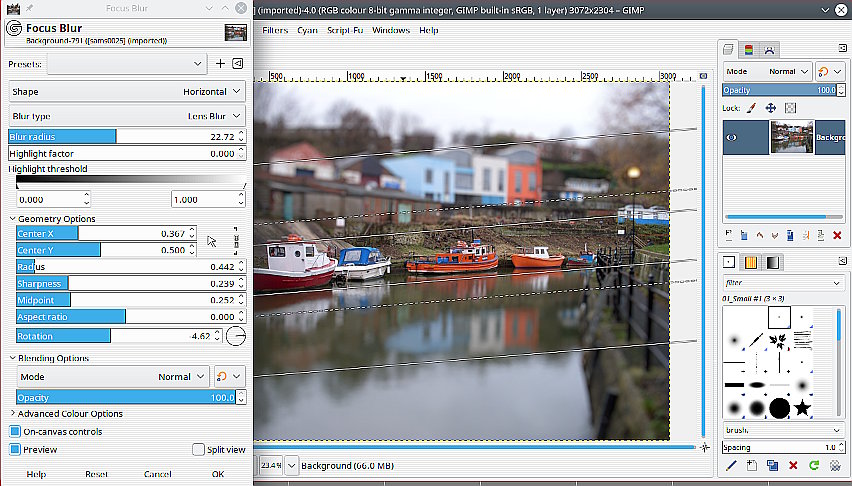Select the black star brush thumbnail
This screenshot has width=852, height=486.
[x=801, y=408]
